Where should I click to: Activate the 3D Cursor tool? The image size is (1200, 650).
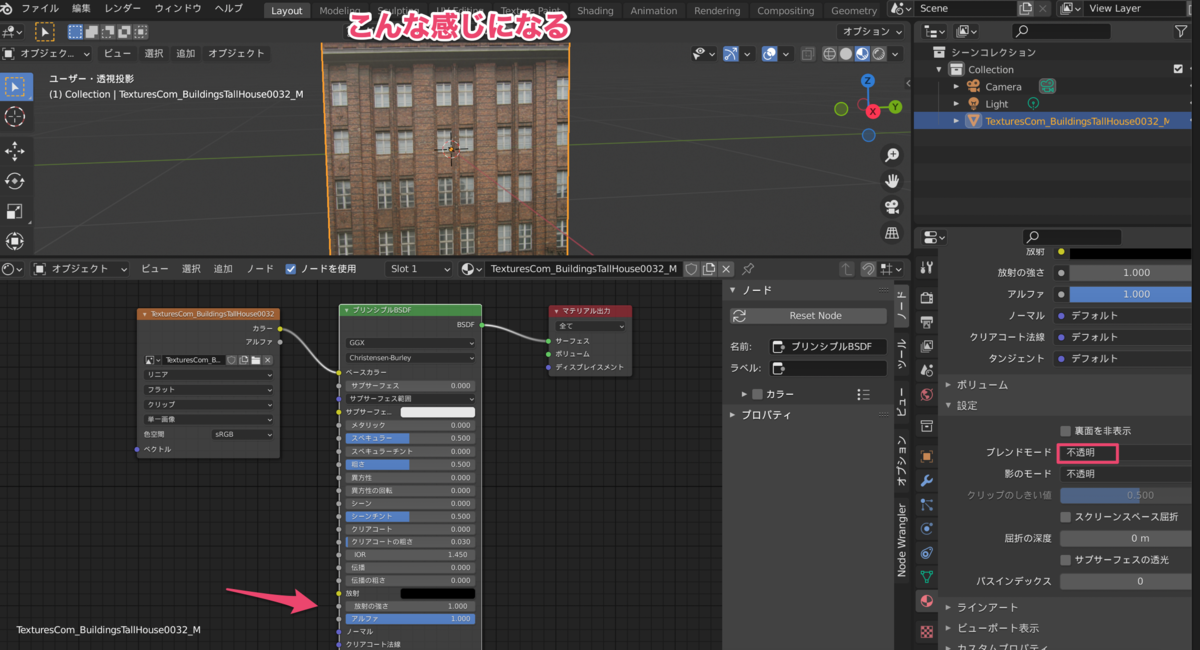click(15, 117)
